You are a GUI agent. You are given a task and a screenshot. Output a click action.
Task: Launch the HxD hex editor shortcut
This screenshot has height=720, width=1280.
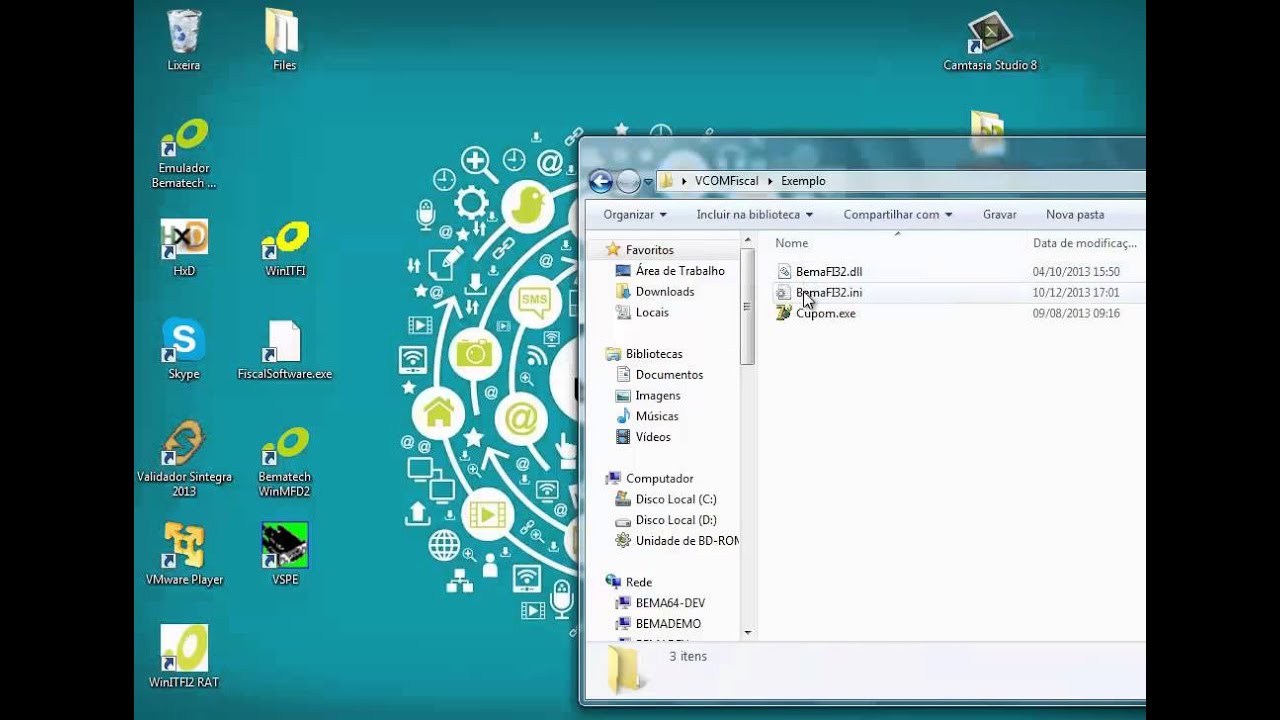pyautogui.click(x=184, y=248)
